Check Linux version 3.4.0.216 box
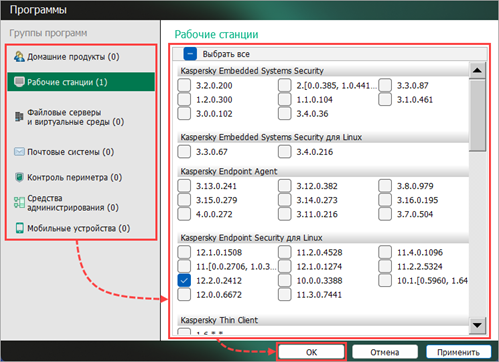The image size is (499, 362). tap(284, 152)
